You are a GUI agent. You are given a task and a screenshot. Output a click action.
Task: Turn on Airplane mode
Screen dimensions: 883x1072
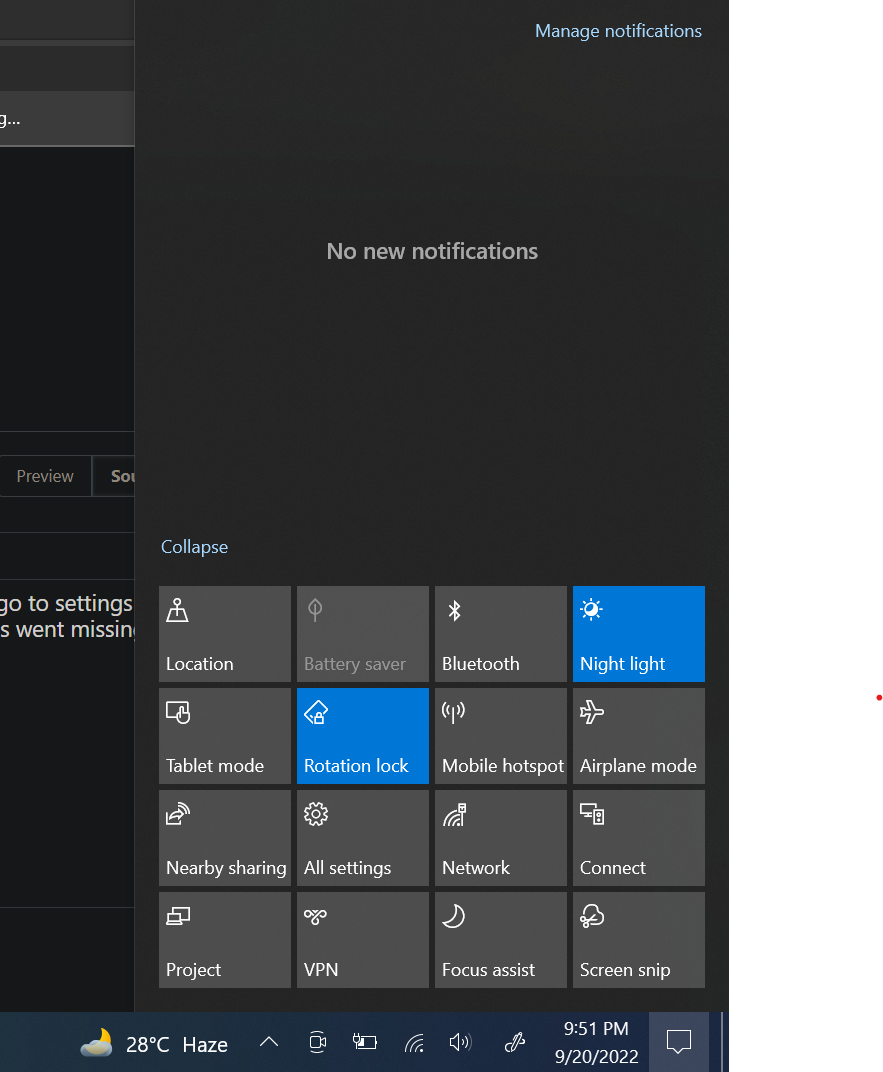(638, 736)
